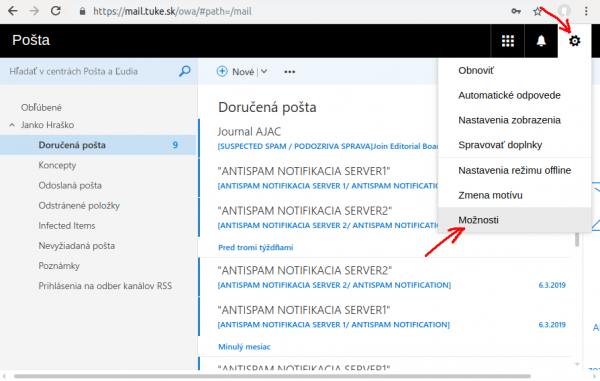The height and width of the screenshot is (381, 600).
Task: Bookmark the page with star icon
Action: [537, 11]
